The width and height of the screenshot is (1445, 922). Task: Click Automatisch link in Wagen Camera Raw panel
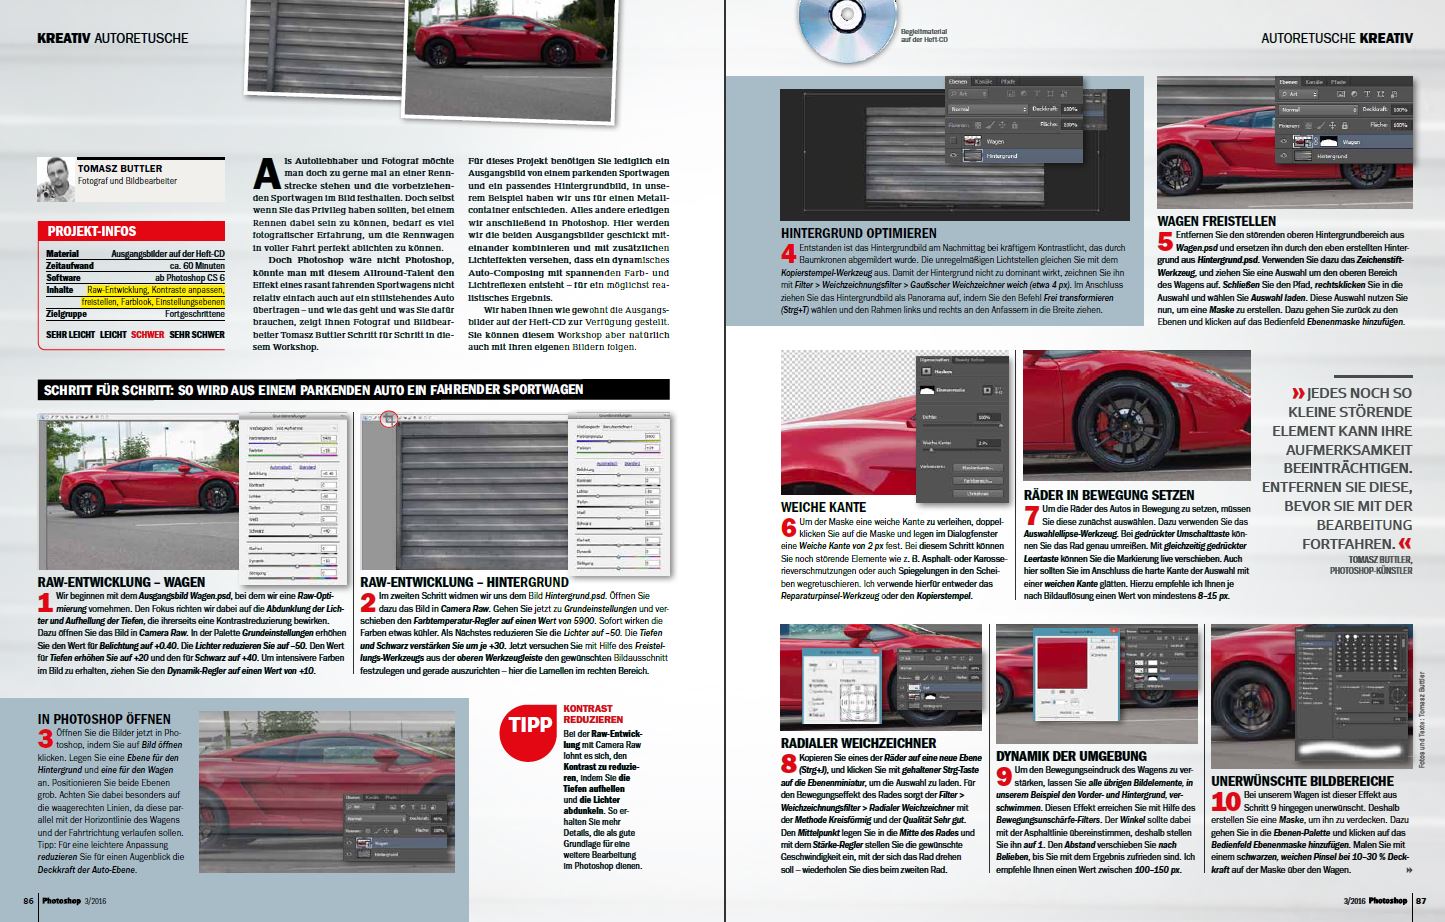coord(281,467)
